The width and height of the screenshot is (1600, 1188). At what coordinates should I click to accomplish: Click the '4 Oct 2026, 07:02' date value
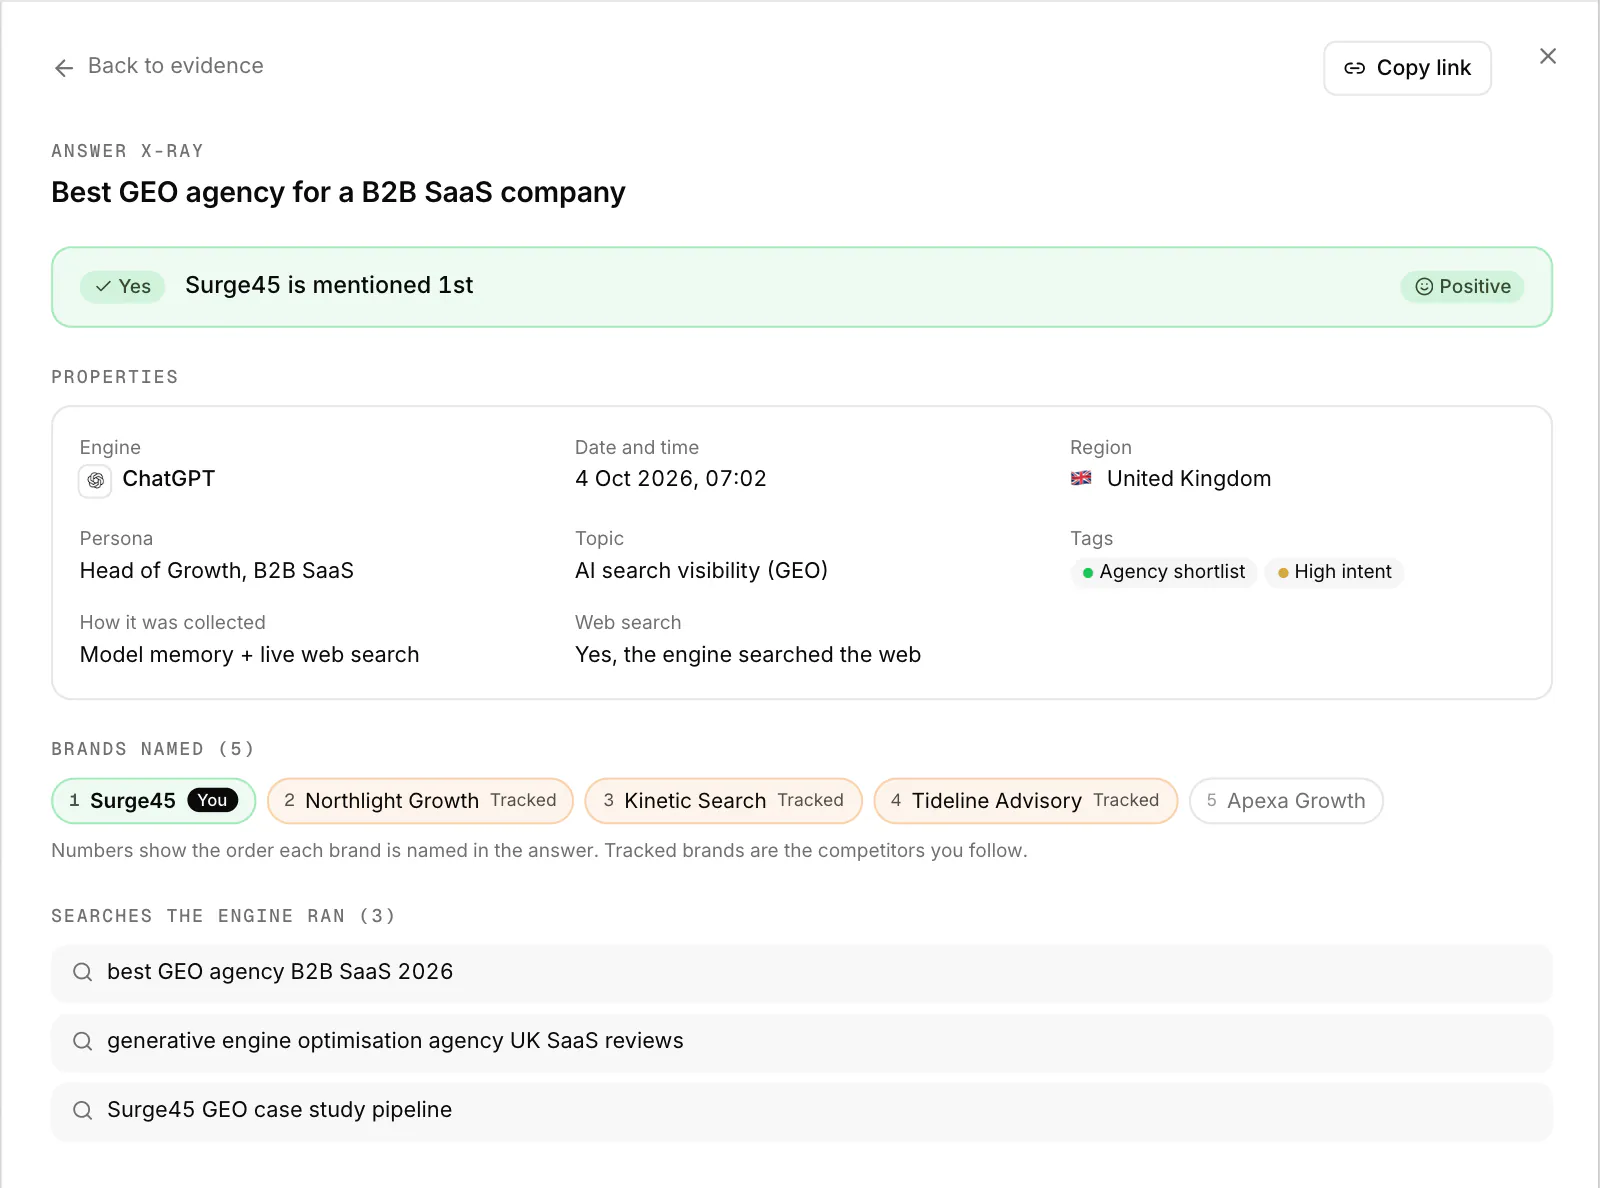click(671, 479)
